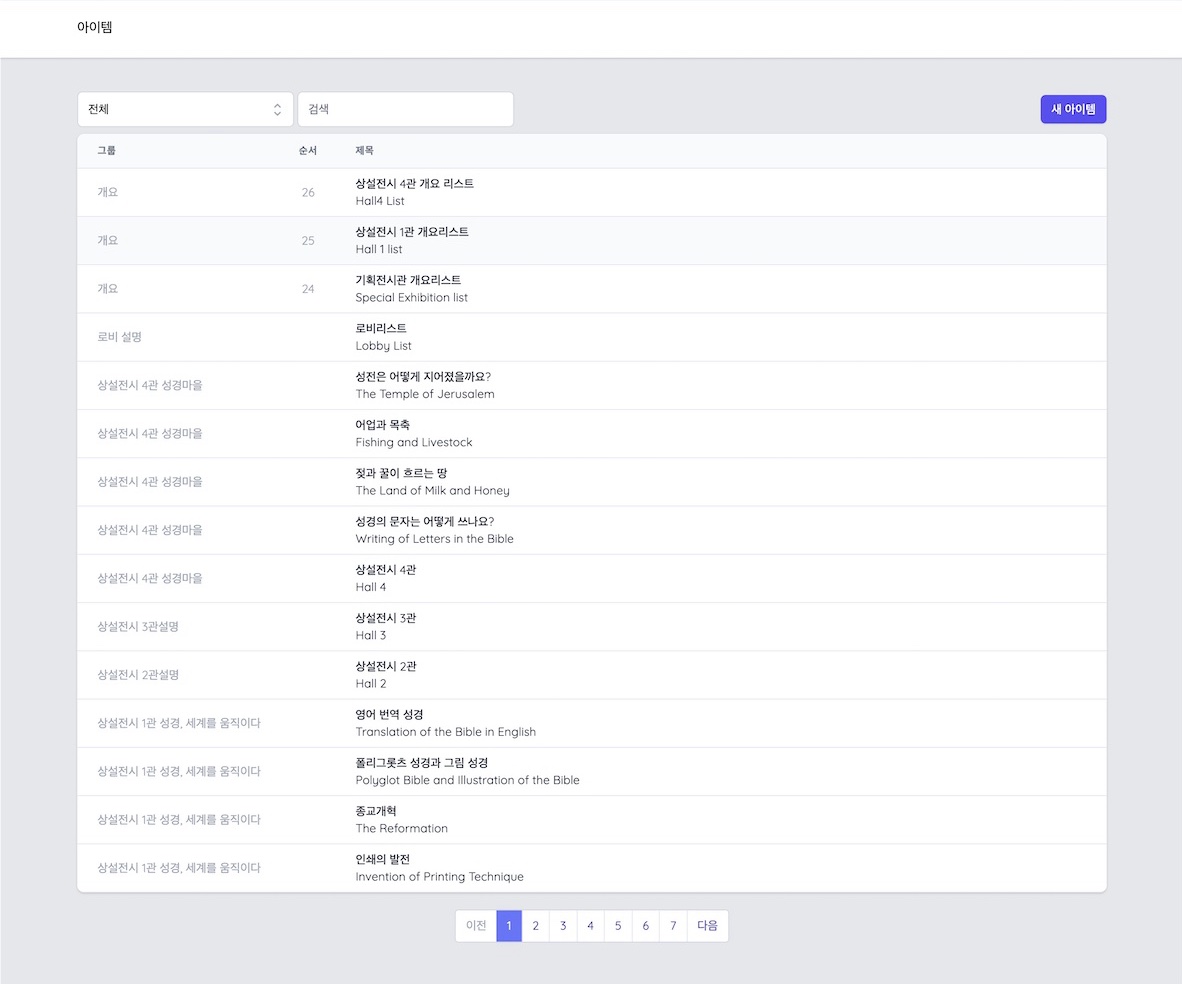Go to page 2 in pagination
1182x984 pixels.
tap(535, 926)
